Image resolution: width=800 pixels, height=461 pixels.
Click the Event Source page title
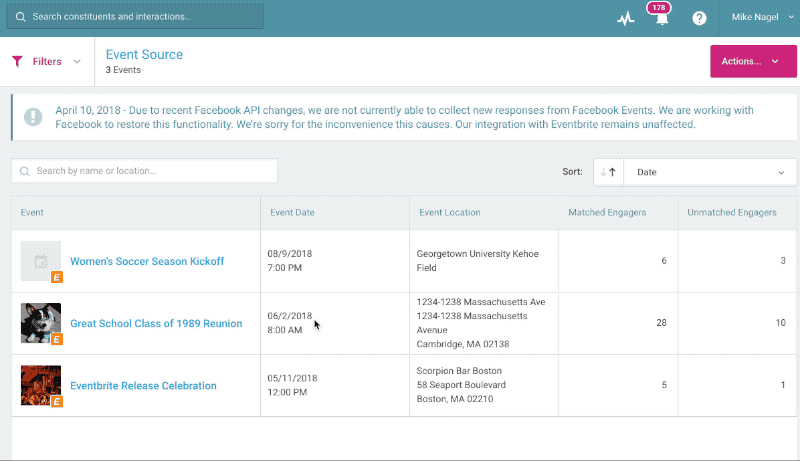[x=144, y=55]
